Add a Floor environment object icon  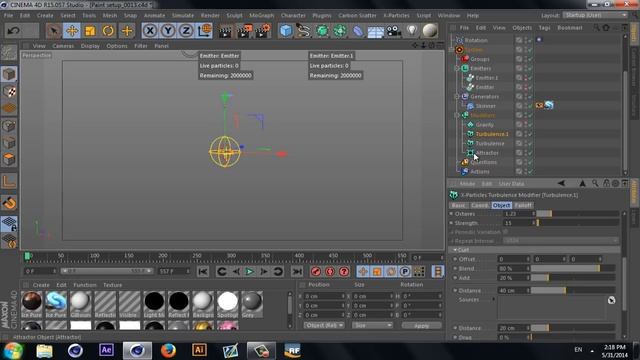pos(376,31)
